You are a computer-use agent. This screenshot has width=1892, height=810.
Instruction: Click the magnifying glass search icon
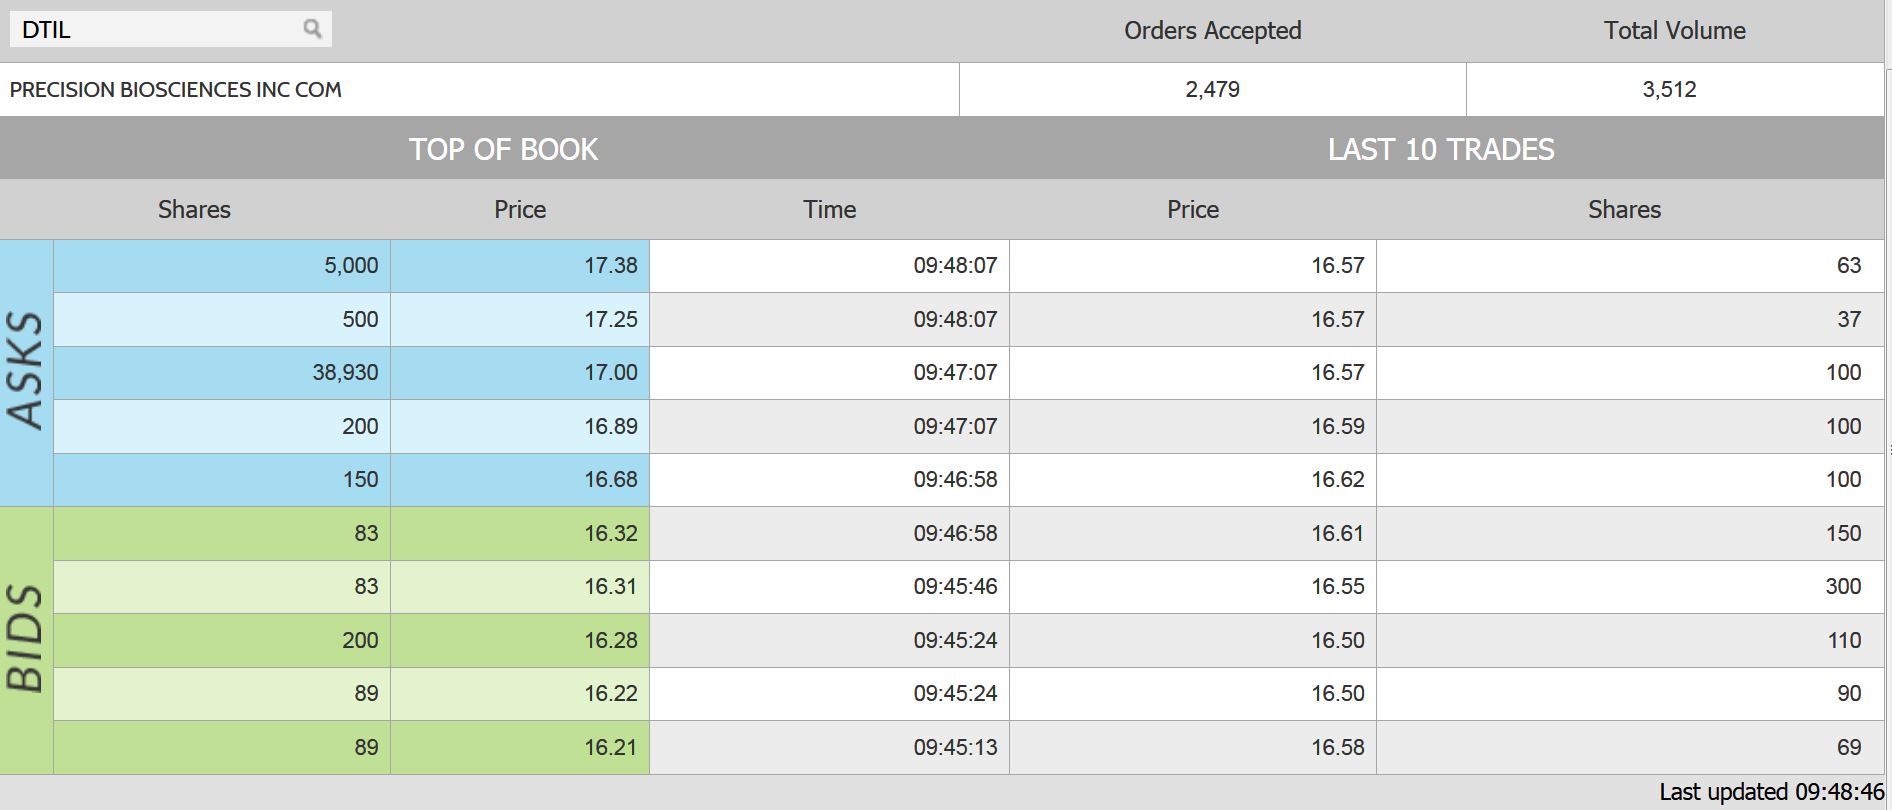tap(312, 29)
